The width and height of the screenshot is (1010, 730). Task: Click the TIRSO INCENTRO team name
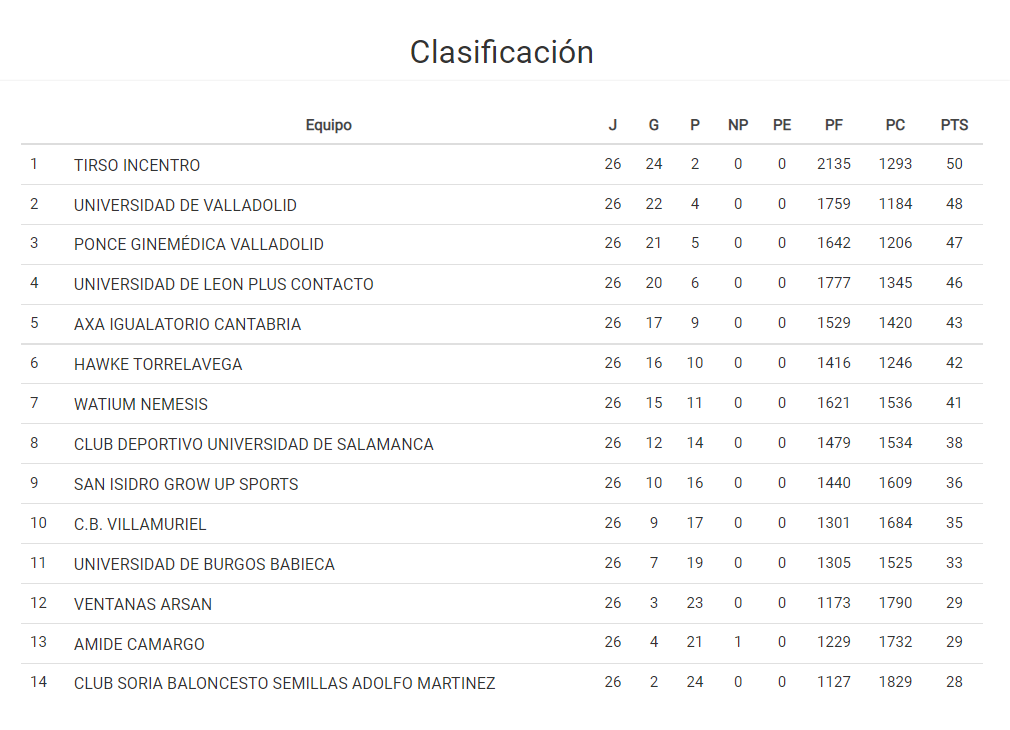click(137, 165)
